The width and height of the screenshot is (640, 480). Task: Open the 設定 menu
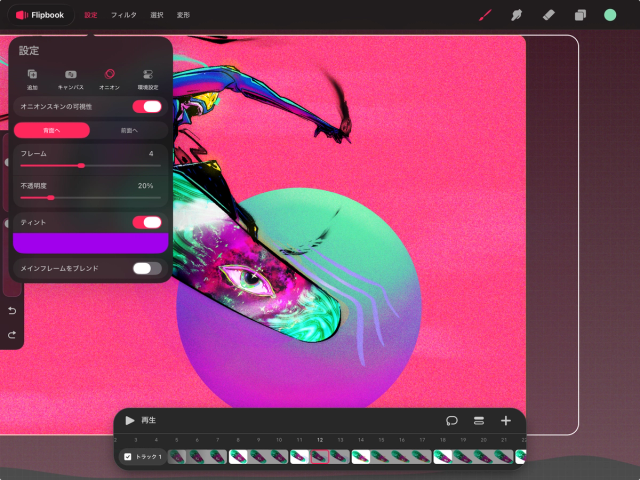tap(91, 15)
